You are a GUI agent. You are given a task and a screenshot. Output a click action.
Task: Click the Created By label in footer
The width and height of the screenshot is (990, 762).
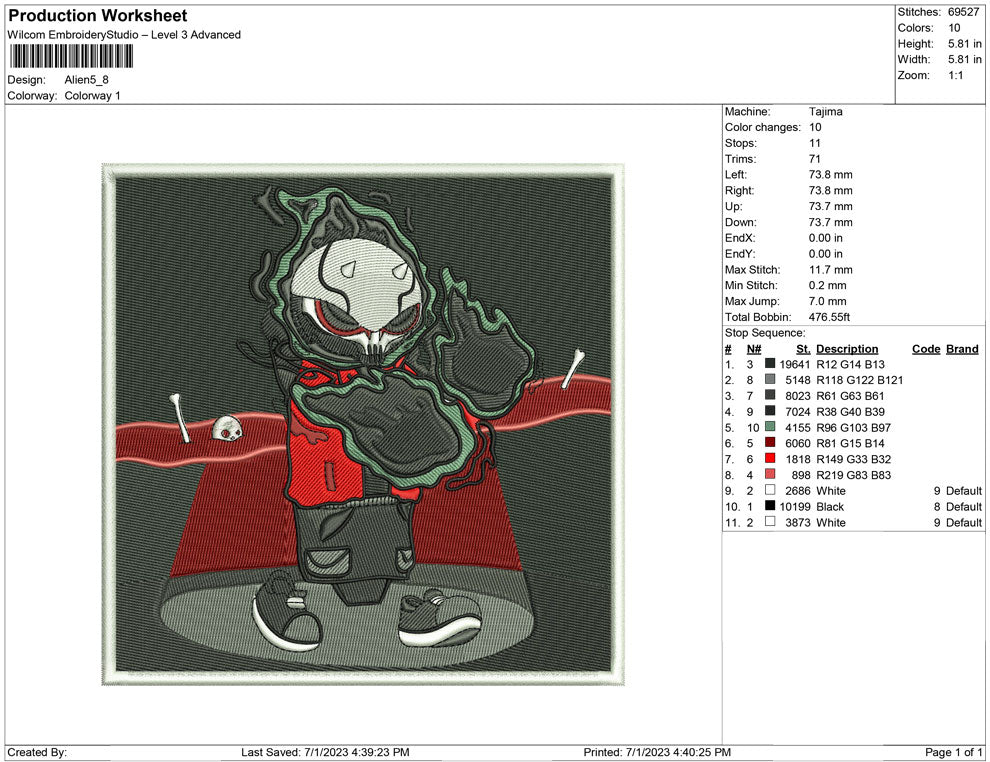(x=37, y=752)
